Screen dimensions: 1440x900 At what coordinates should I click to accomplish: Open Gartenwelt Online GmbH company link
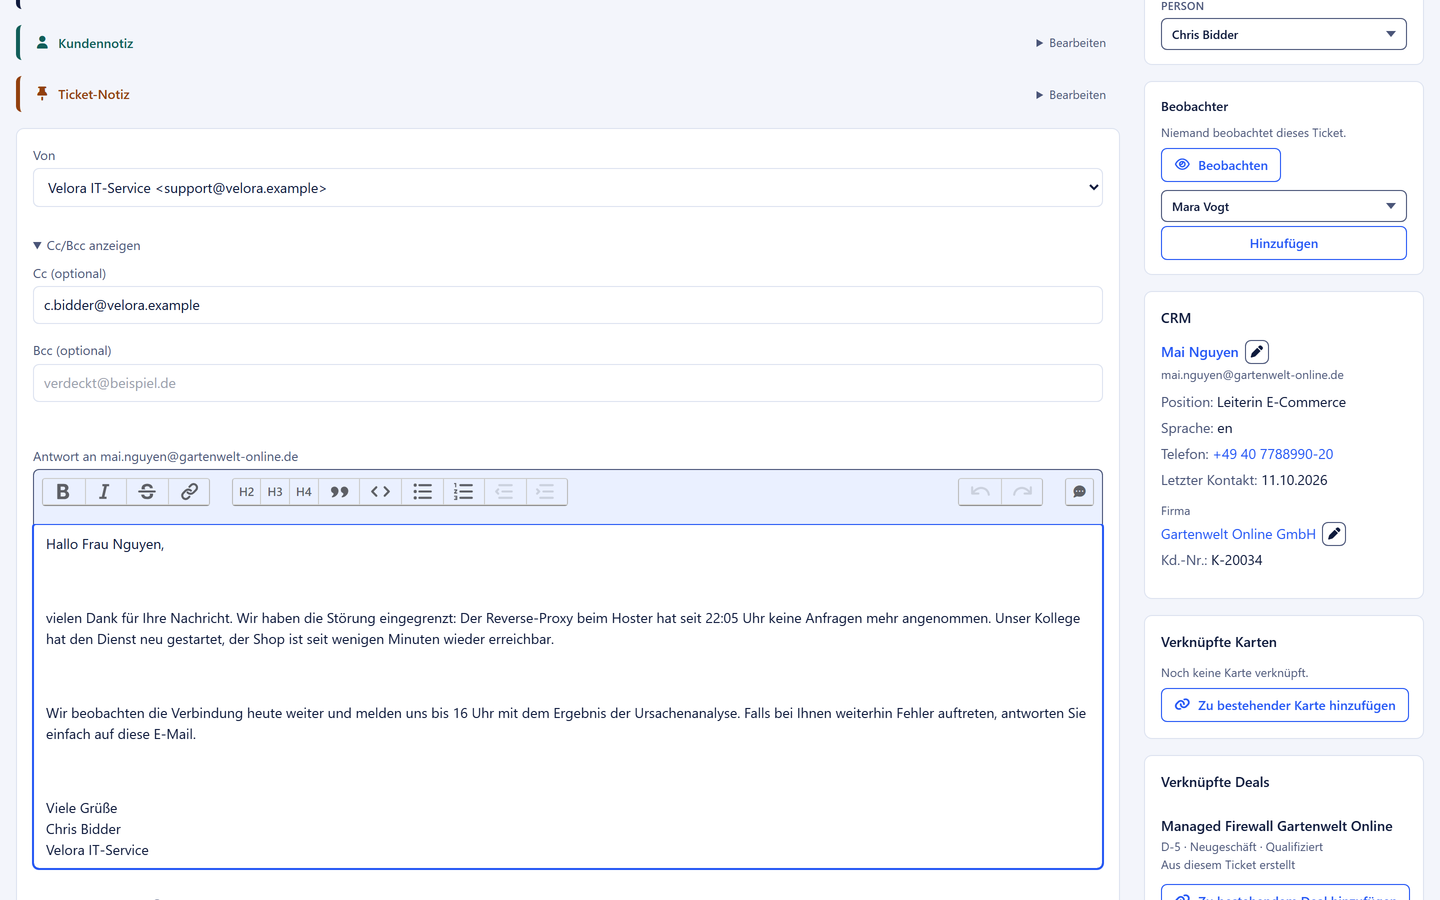(1238, 534)
